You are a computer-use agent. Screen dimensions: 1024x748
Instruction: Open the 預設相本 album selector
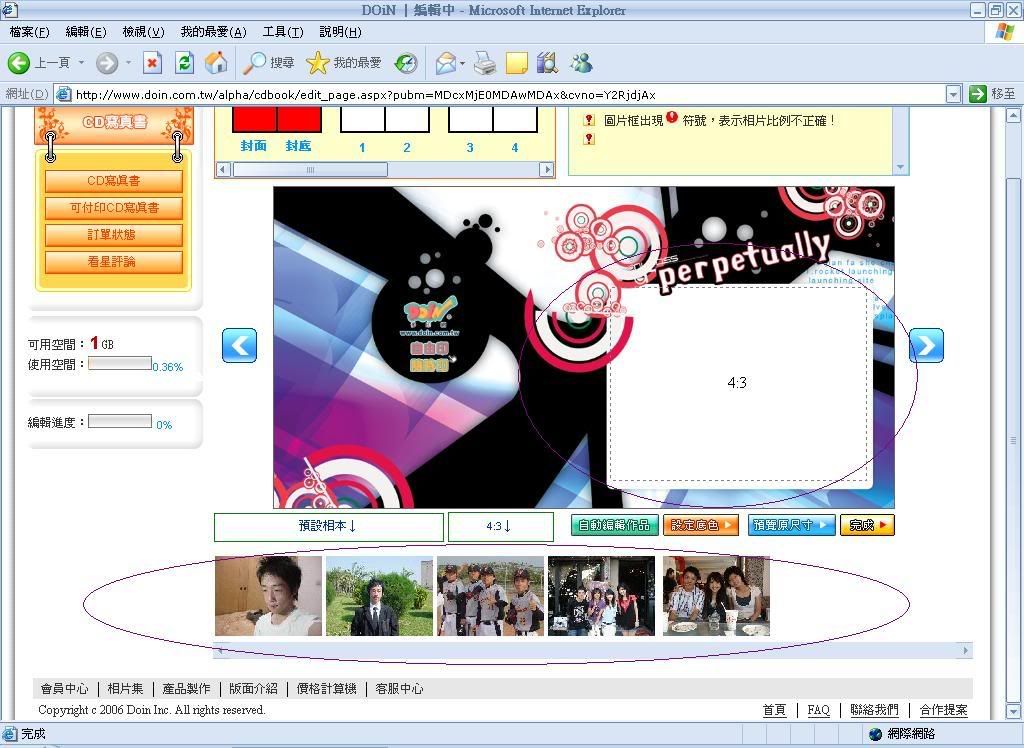click(328, 526)
